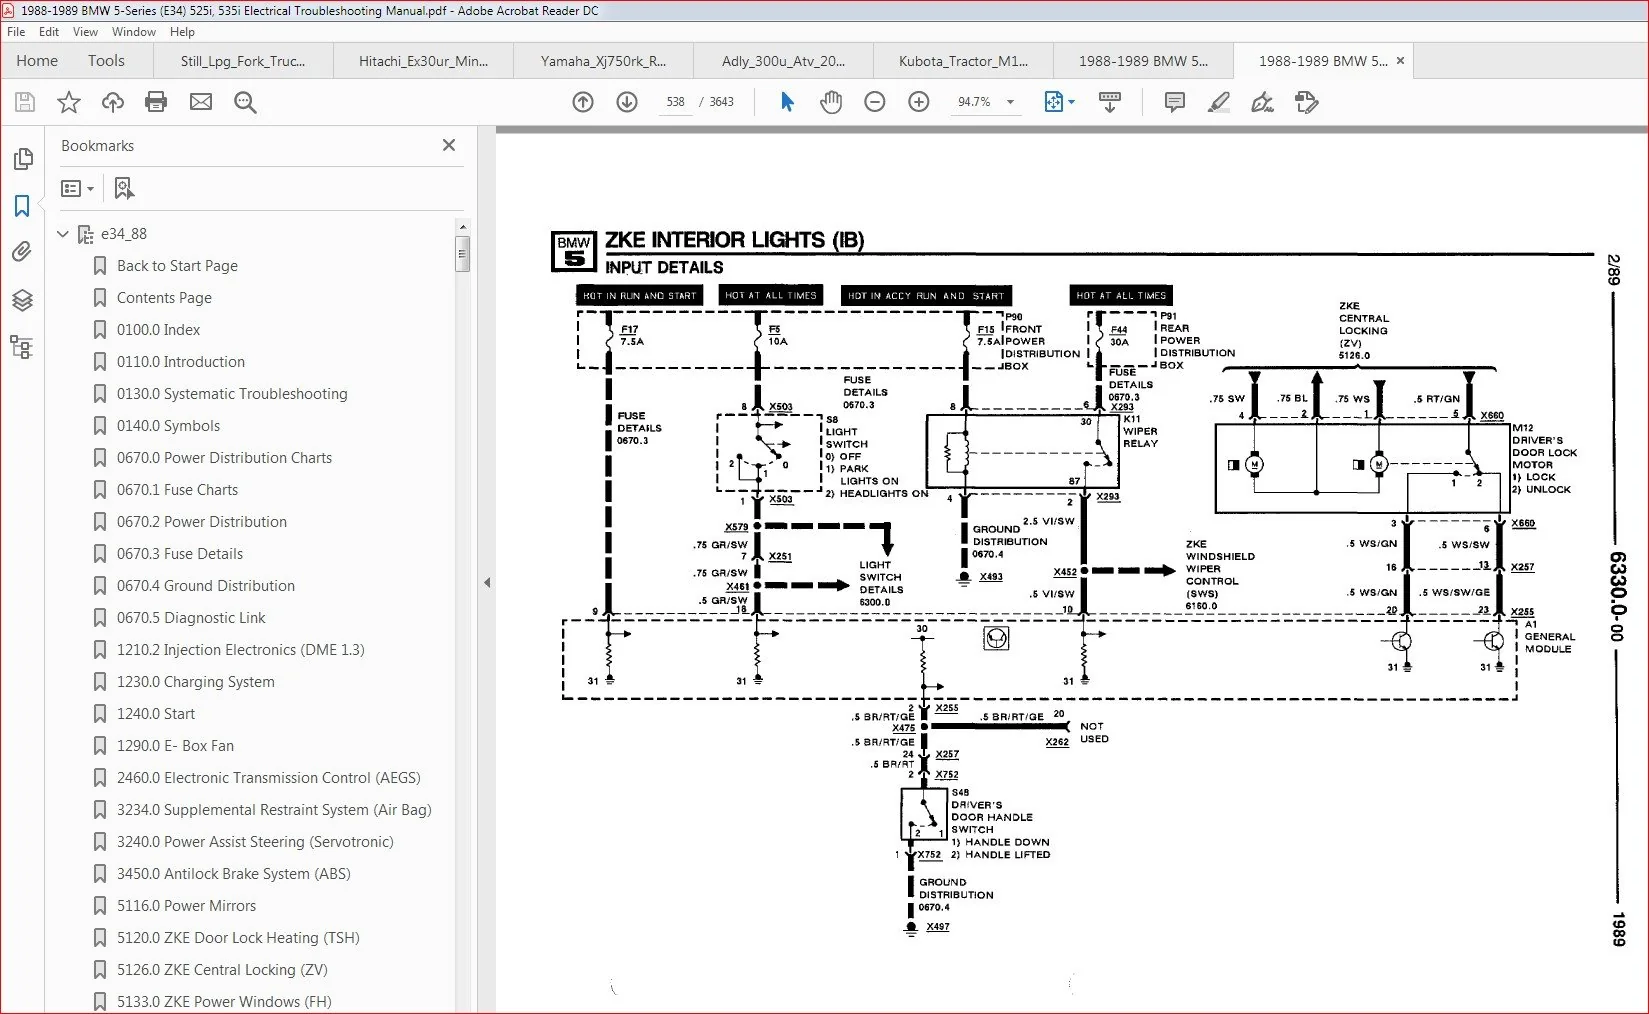Open attachments paperclip panel

[x=22, y=252]
